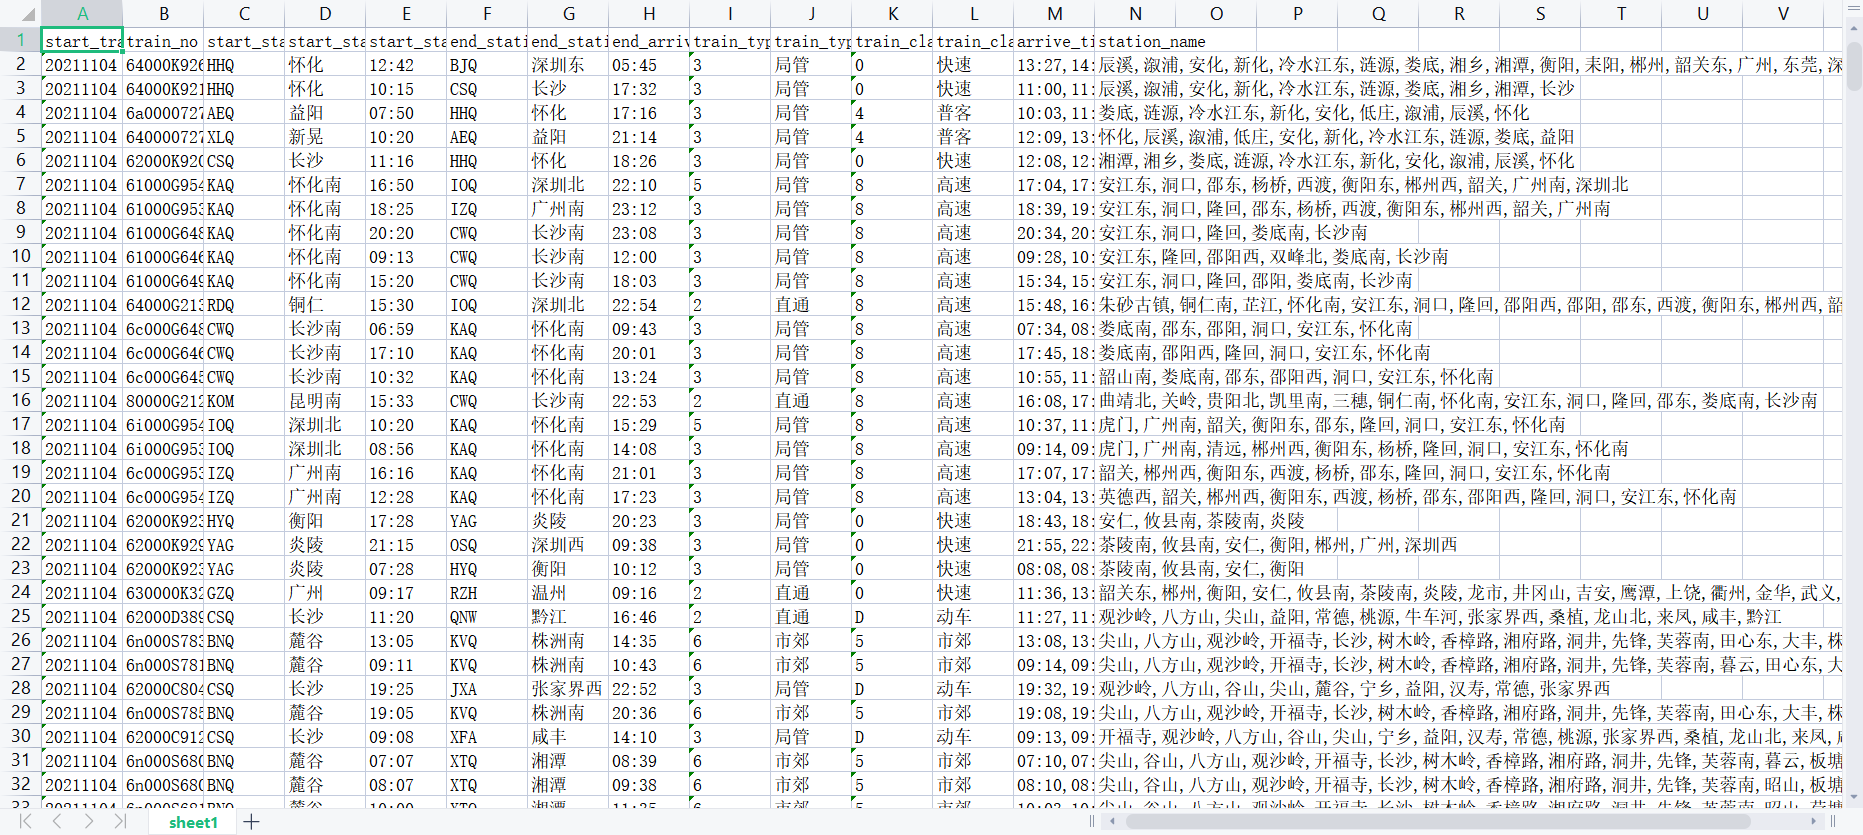
Task: Select cell with header 'station_name'
Action: 1135,41
